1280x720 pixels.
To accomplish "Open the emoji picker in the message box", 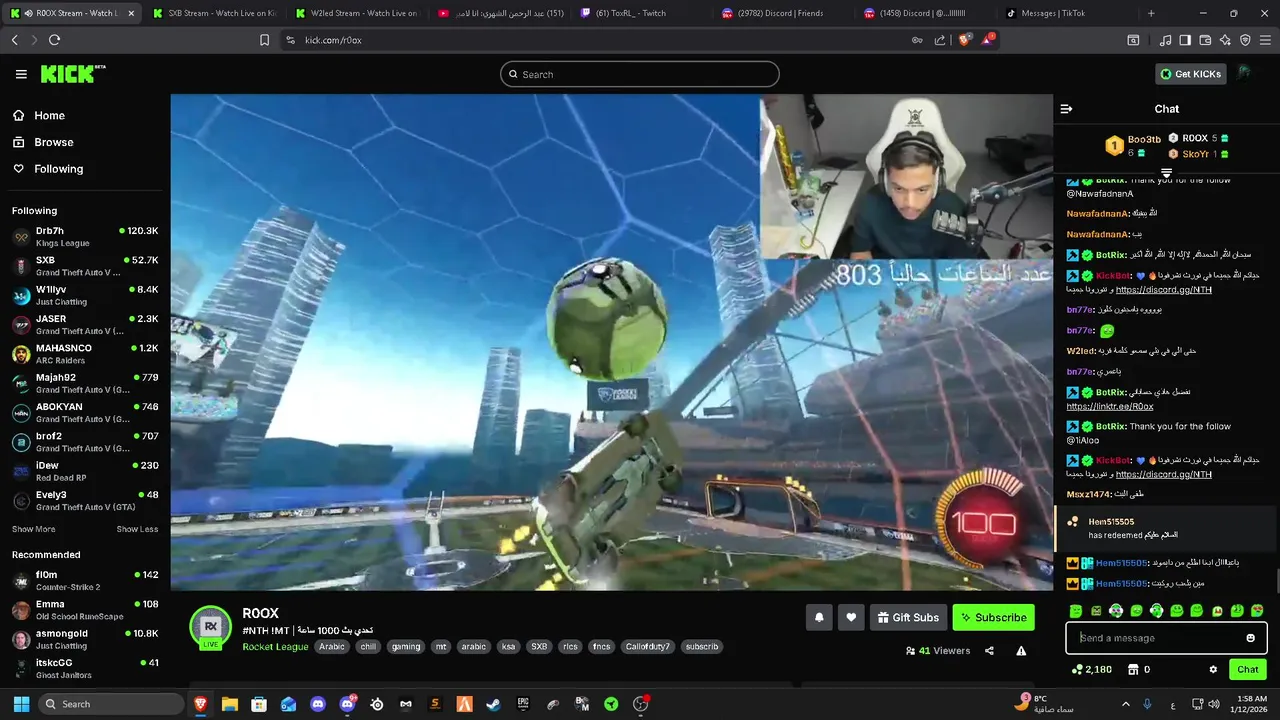I will point(1250,638).
